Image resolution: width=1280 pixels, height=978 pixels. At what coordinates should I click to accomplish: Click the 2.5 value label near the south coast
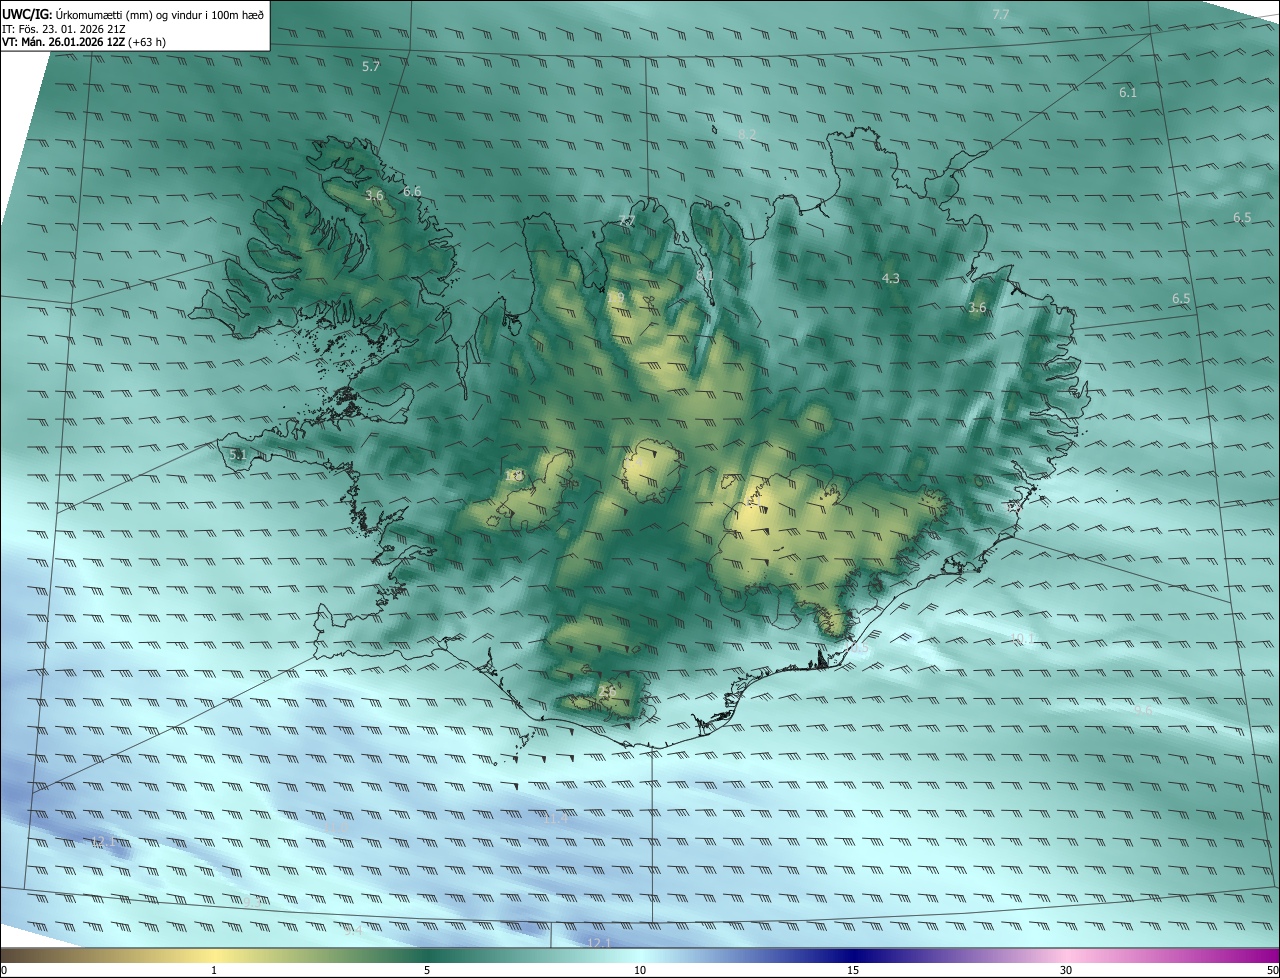[x=606, y=692]
